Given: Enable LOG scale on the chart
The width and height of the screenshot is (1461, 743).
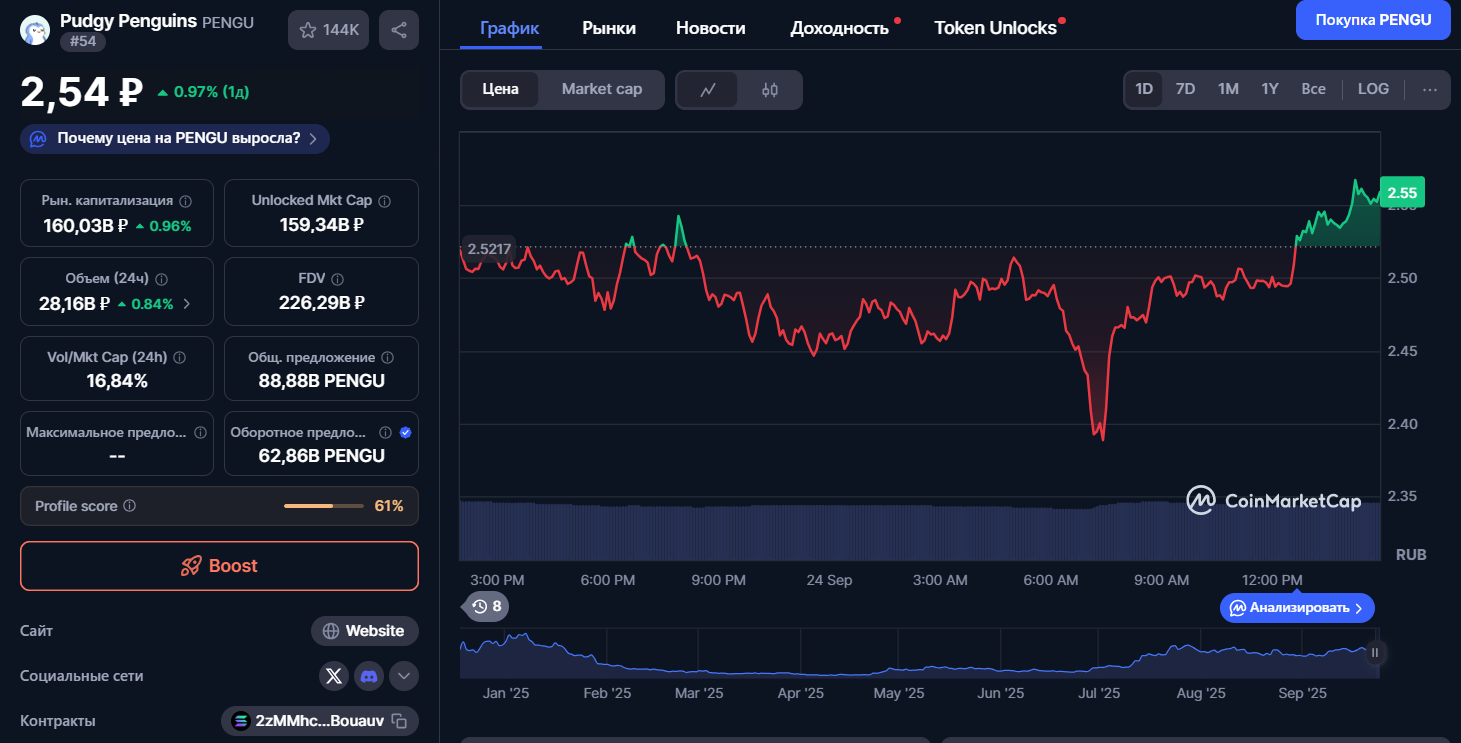Looking at the screenshot, I should (x=1372, y=89).
